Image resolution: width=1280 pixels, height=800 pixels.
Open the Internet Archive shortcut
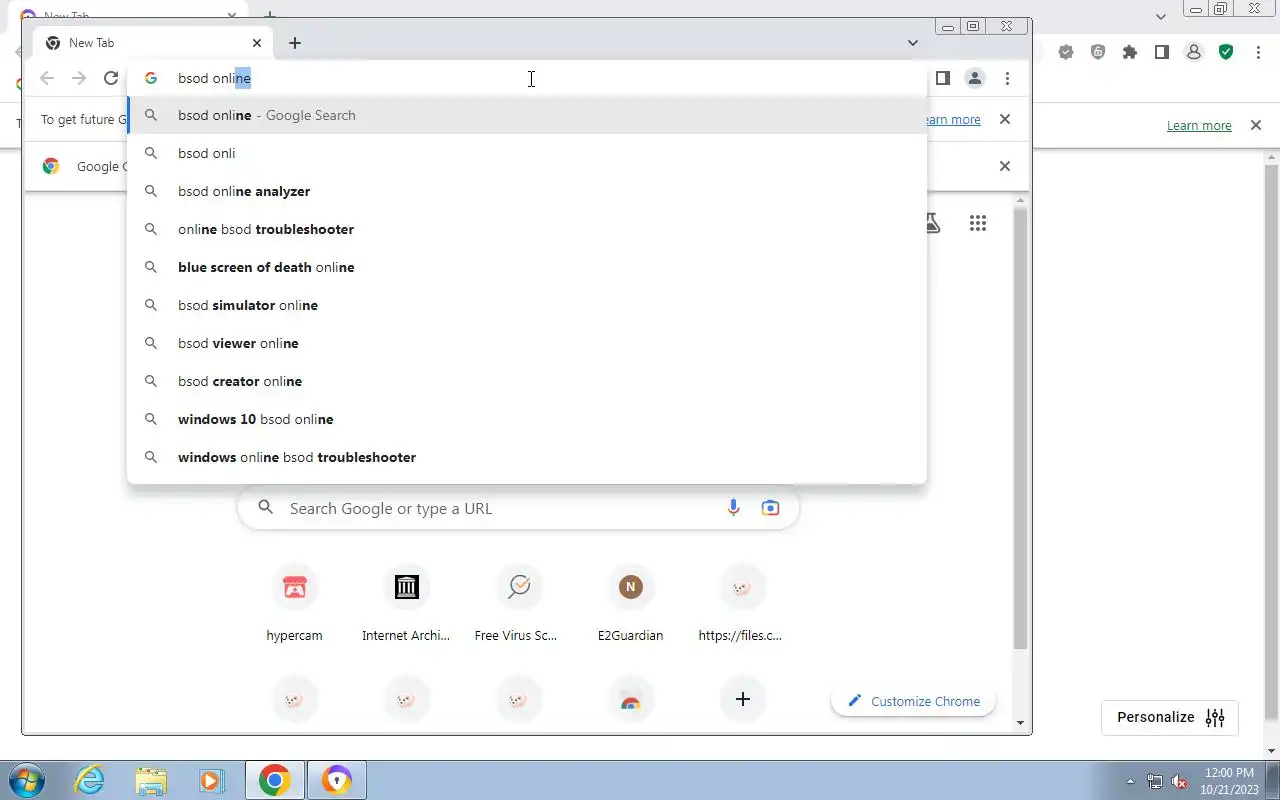tap(406, 603)
